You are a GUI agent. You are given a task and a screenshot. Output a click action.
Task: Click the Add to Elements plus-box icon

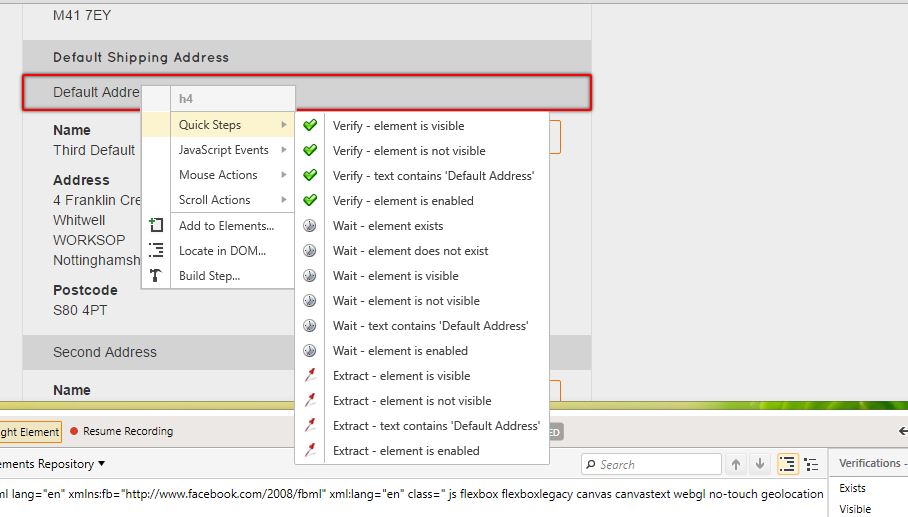(x=156, y=226)
